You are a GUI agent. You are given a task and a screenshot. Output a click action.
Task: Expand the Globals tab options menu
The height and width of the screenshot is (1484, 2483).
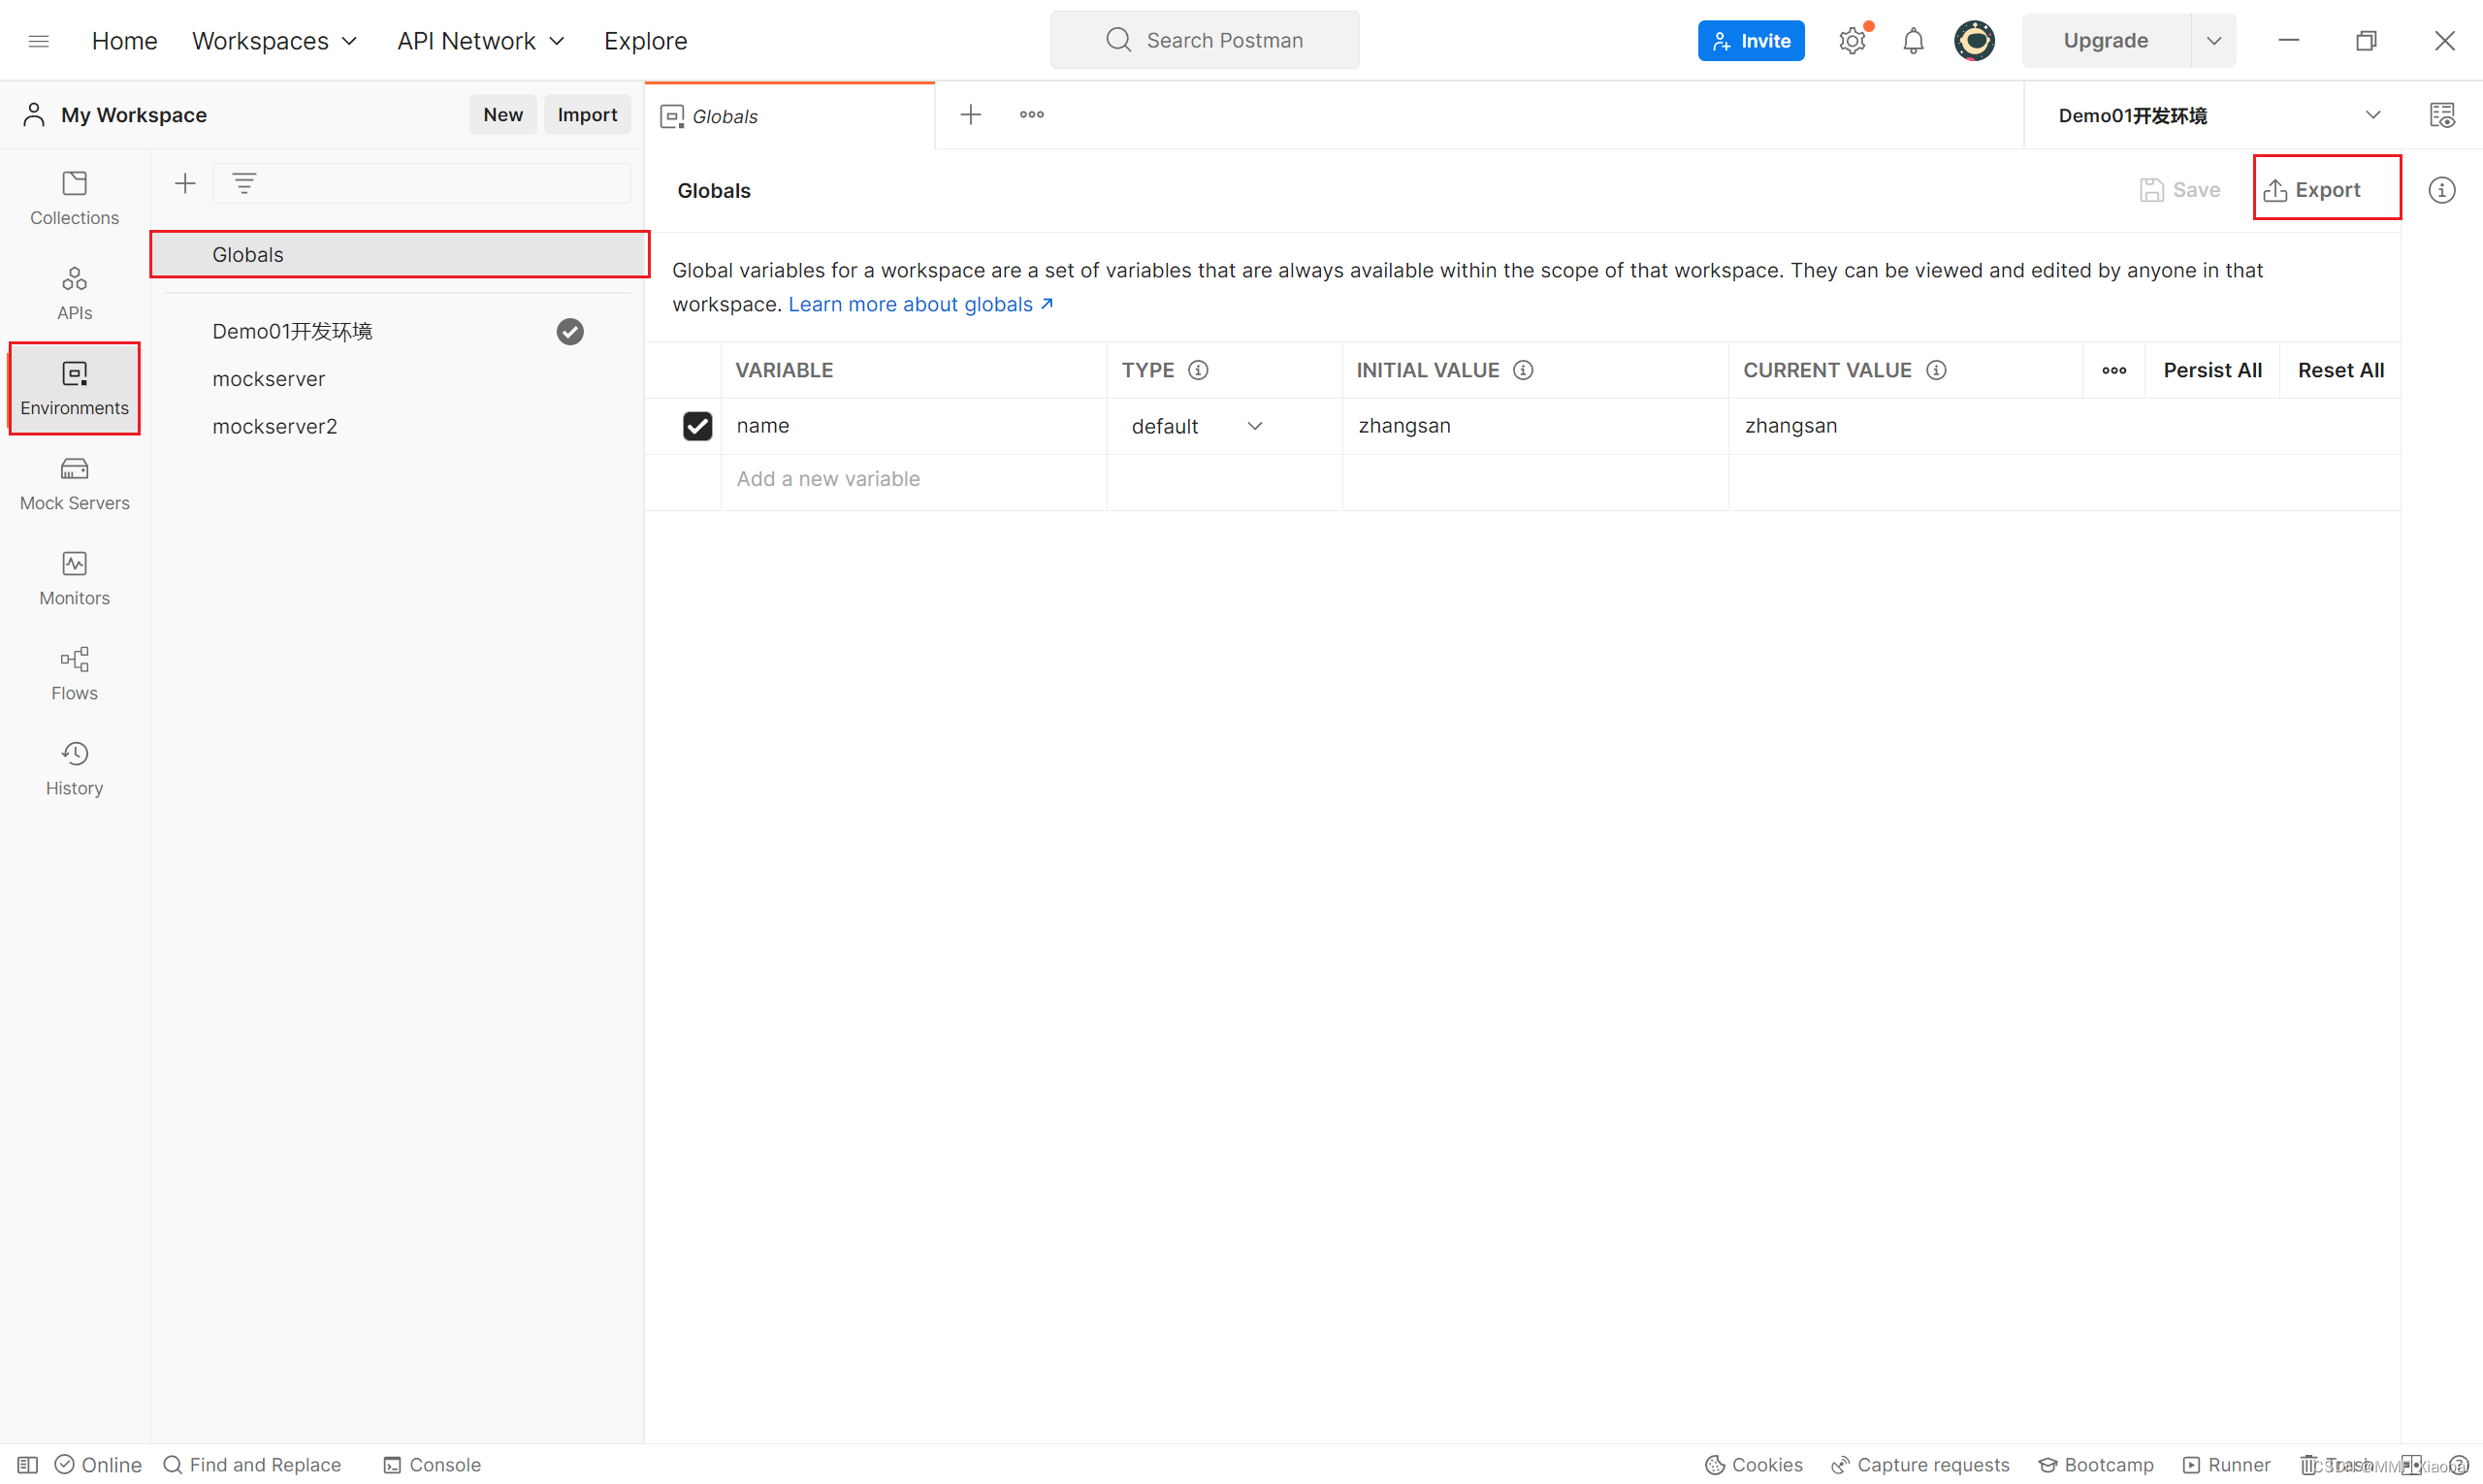(x=1031, y=114)
